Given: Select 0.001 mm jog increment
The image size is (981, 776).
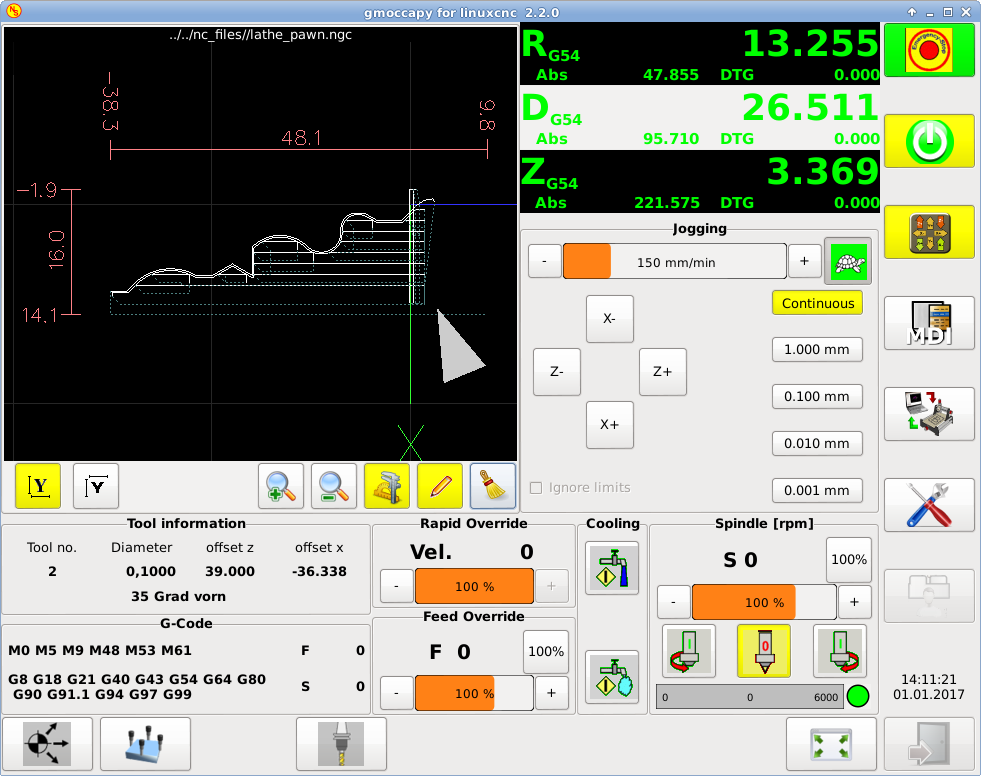Looking at the screenshot, I should pos(817,490).
